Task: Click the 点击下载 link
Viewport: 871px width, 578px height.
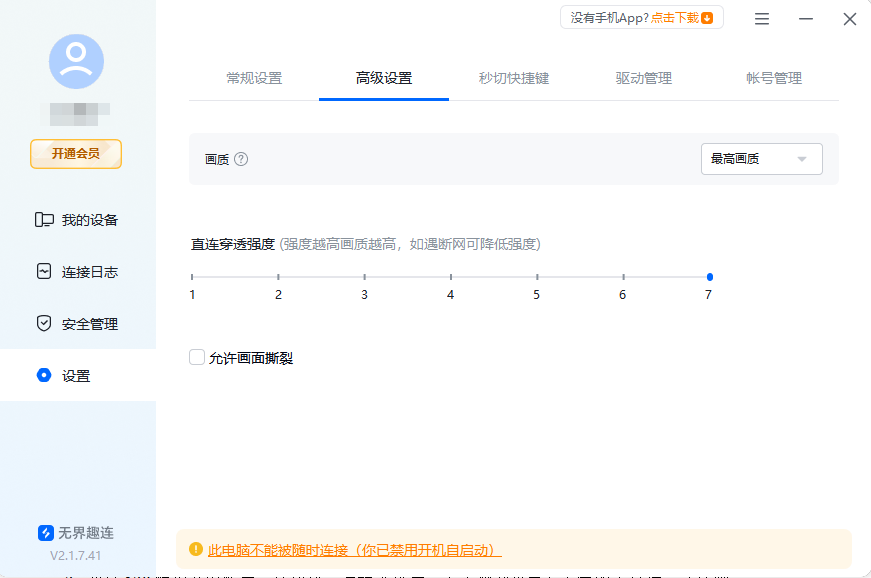Action: click(675, 17)
